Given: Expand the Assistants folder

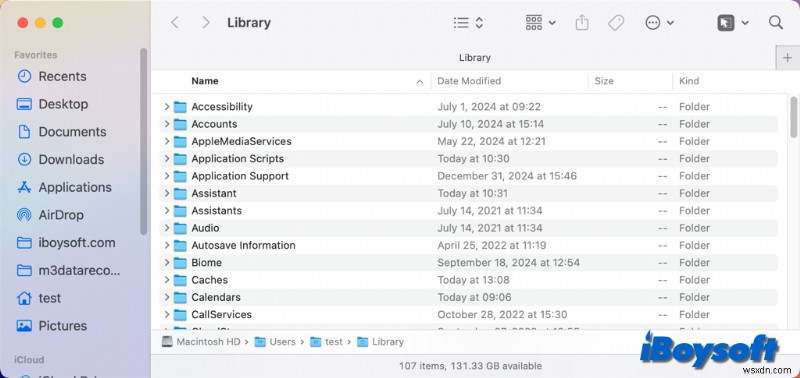Looking at the screenshot, I should (167, 211).
